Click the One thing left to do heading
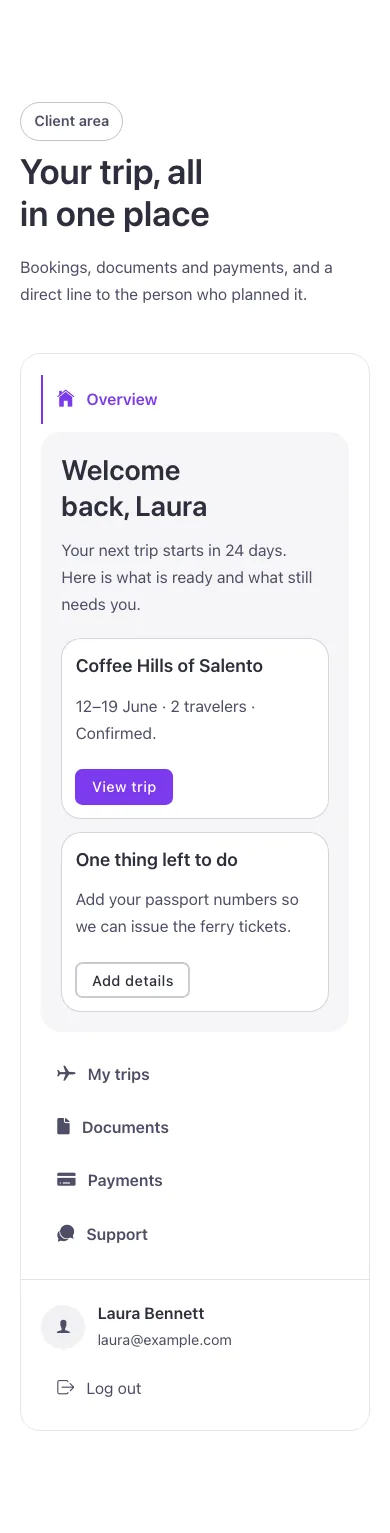Screen dimensions: 390x1533 (156, 860)
